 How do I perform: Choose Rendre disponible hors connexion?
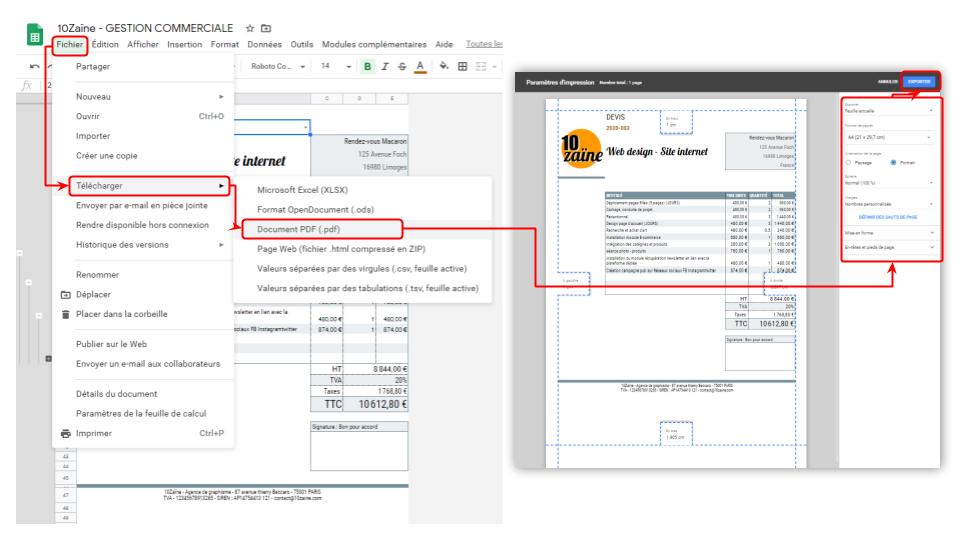(143, 225)
